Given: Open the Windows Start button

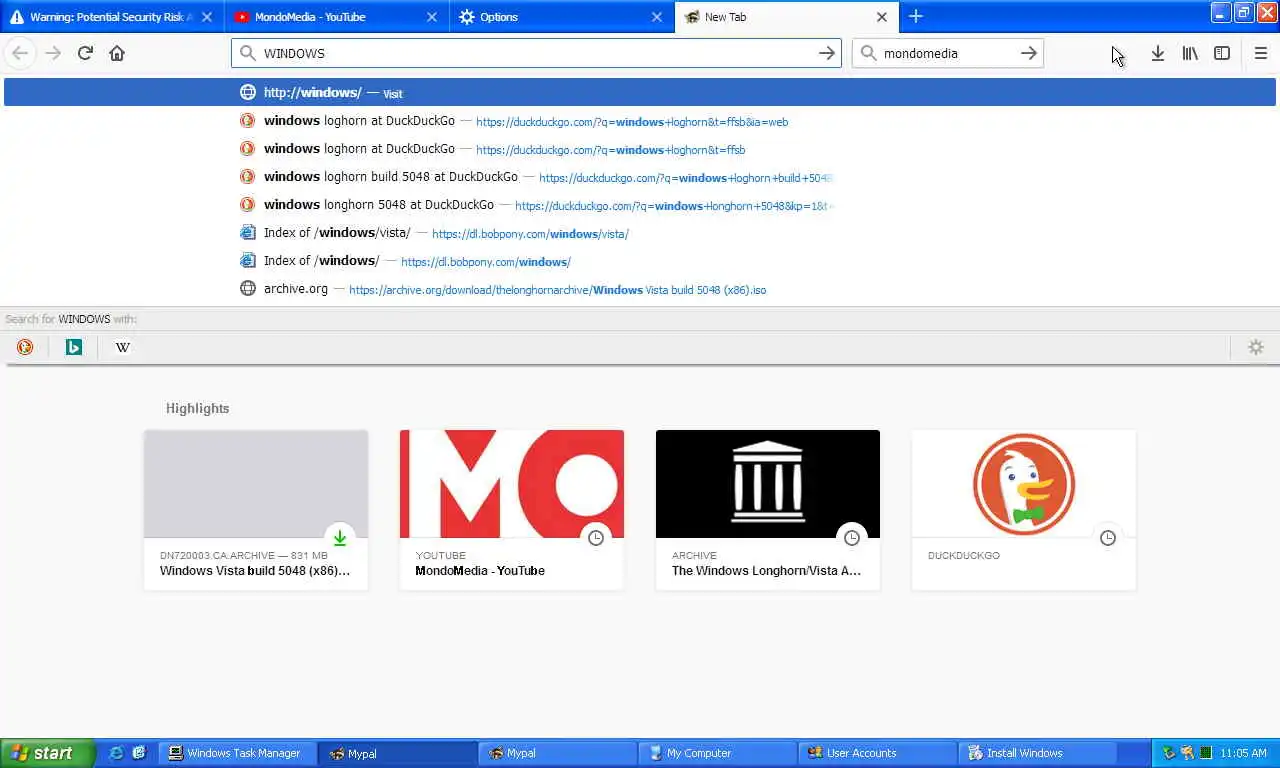Looking at the screenshot, I should click(48, 753).
